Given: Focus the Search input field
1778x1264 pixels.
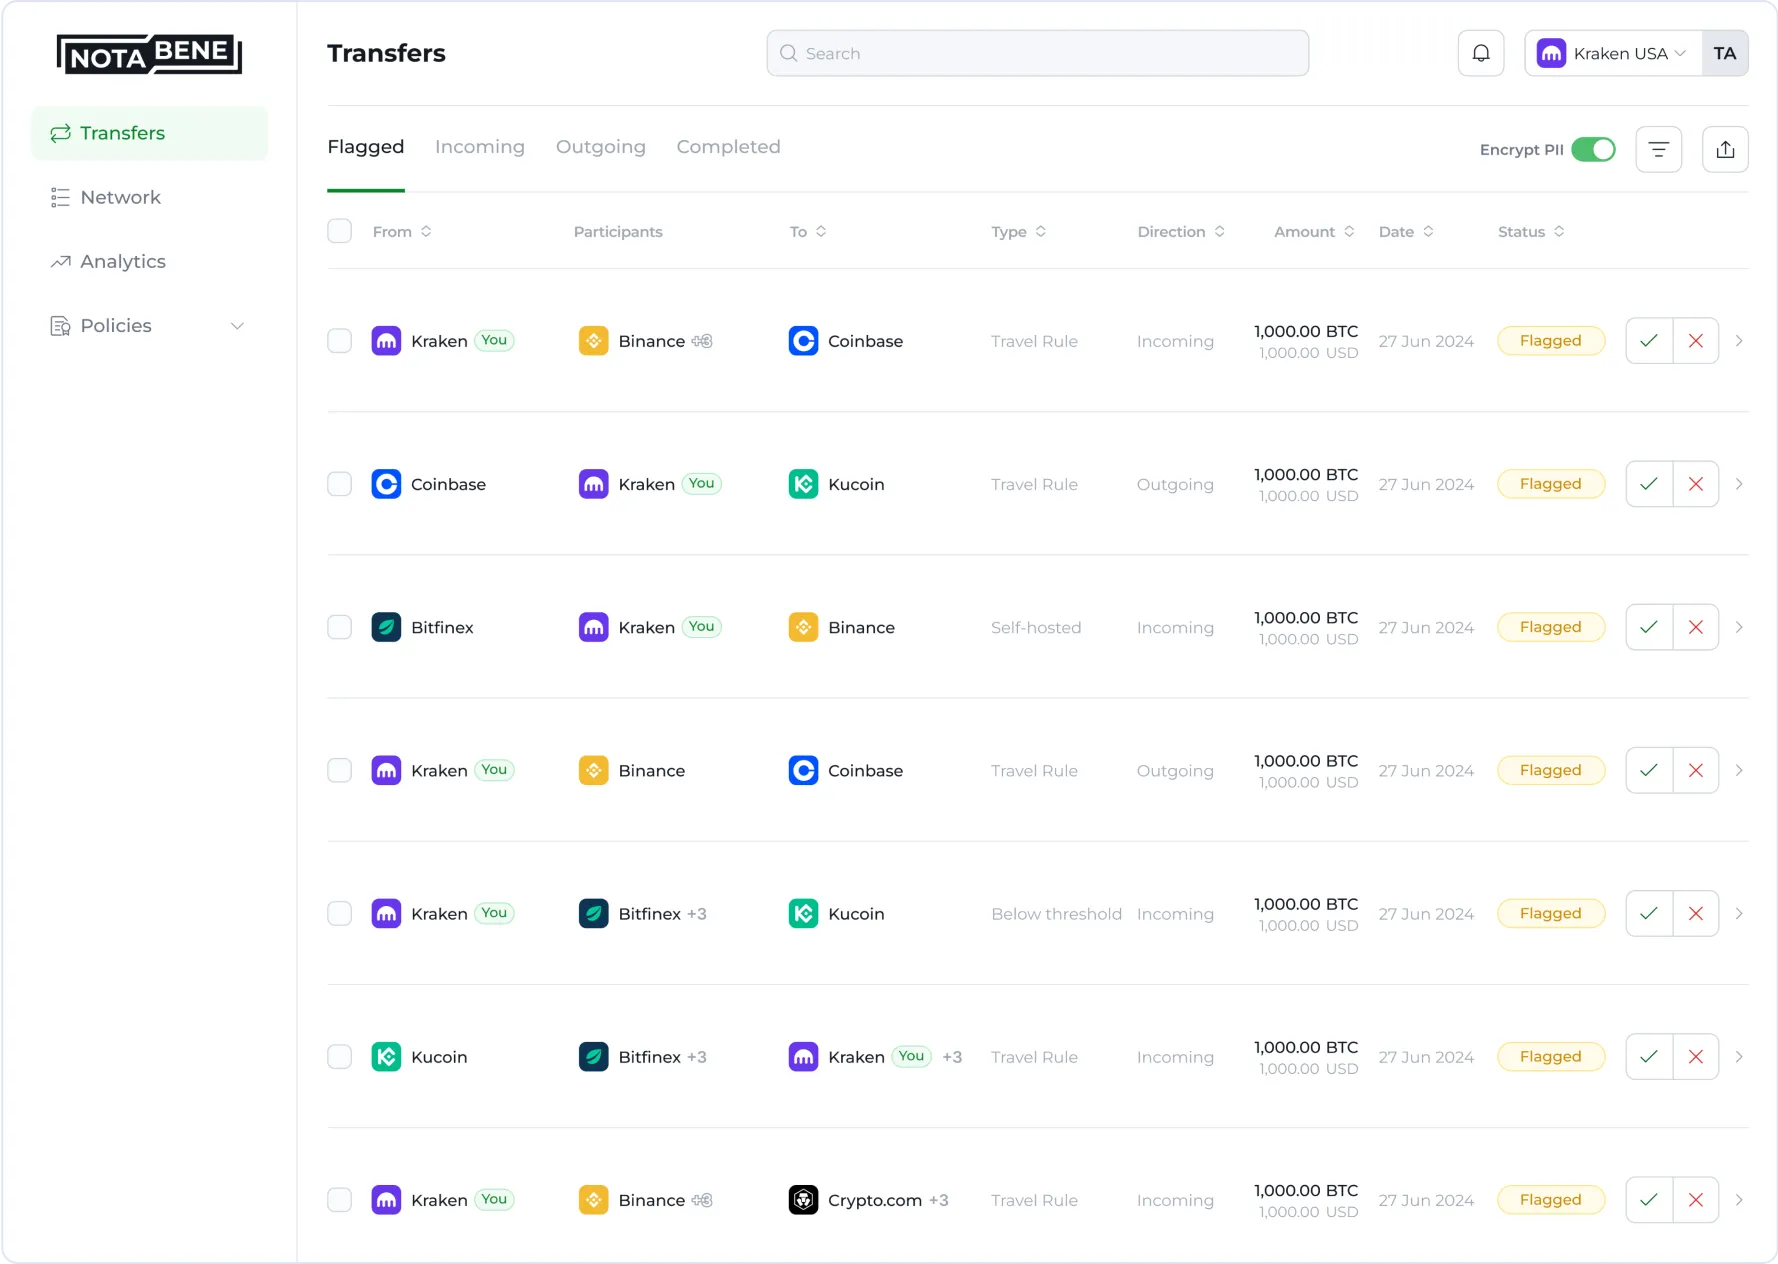Looking at the screenshot, I should 1038,53.
